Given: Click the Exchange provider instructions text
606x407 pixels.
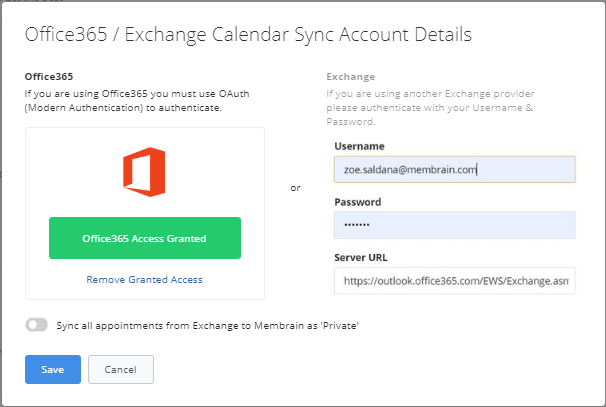Looking at the screenshot, I should pyautogui.click(x=430, y=107).
